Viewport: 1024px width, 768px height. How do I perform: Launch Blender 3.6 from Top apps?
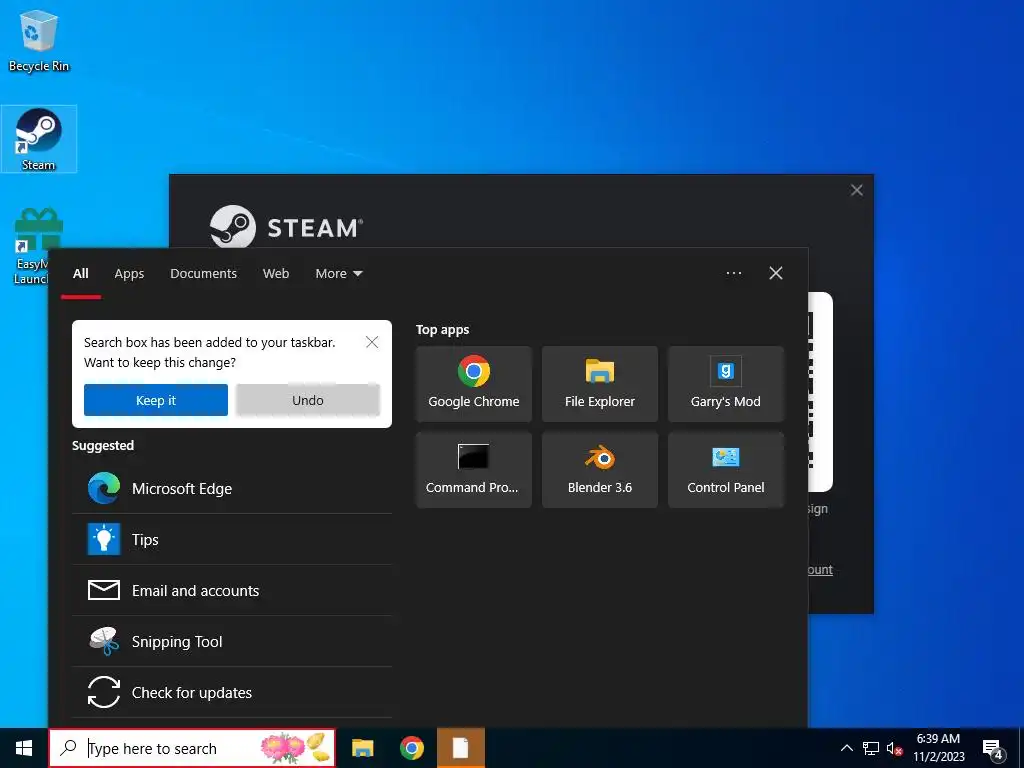(x=600, y=470)
